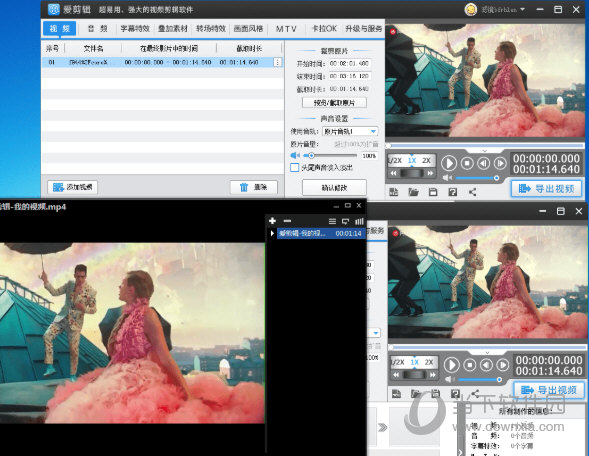Set 1/2X playback speed in lower editor window
The width and height of the screenshot is (589, 456).
(397, 362)
